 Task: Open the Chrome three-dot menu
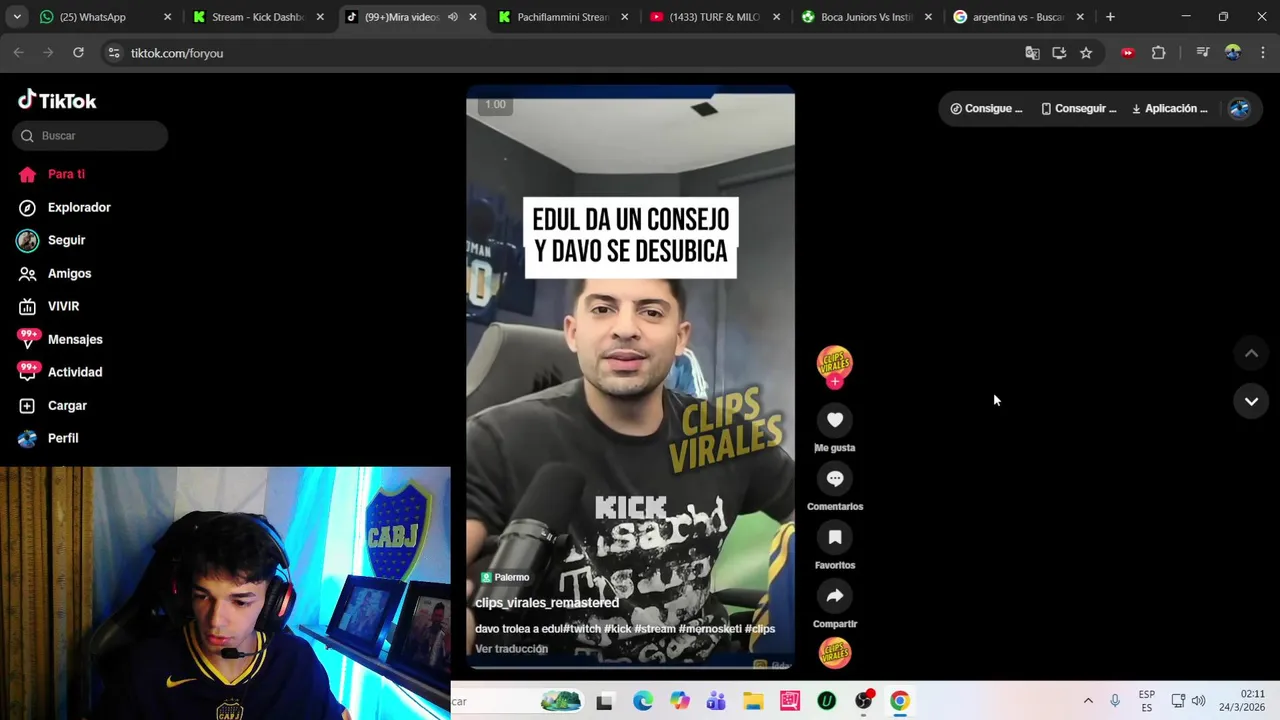[1263, 53]
